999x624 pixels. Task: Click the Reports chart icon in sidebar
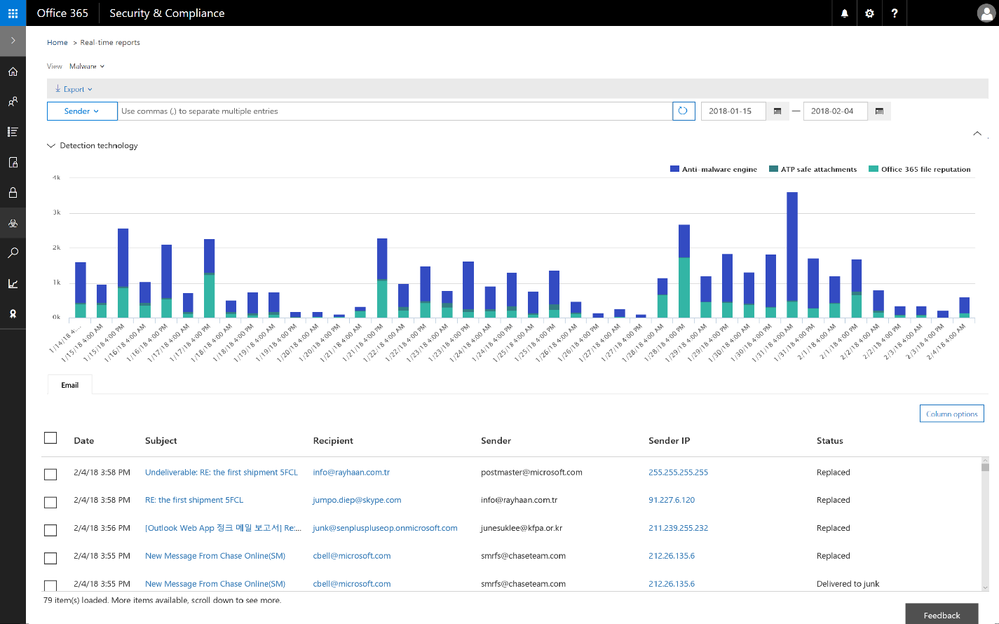pos(13,283)
